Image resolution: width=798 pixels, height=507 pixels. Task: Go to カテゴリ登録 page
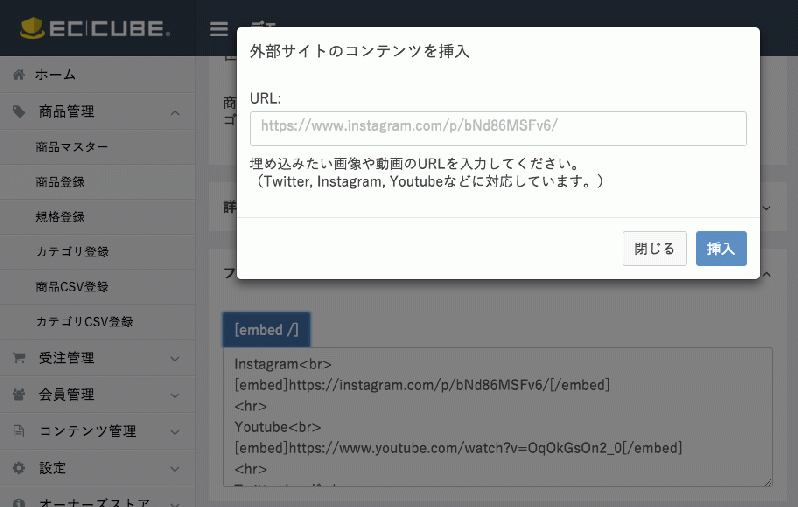point(98,252)
